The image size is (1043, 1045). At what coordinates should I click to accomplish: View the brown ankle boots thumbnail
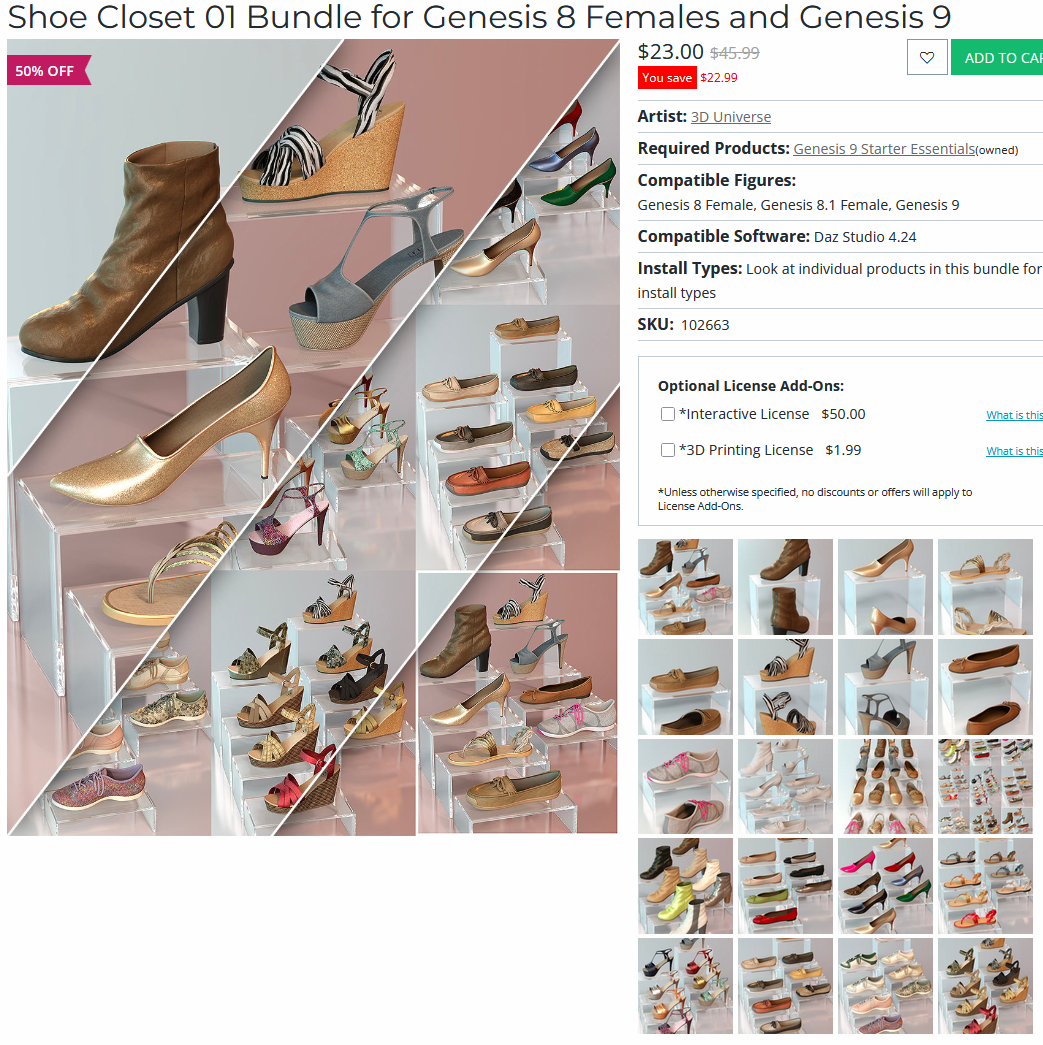pos(785,586)
